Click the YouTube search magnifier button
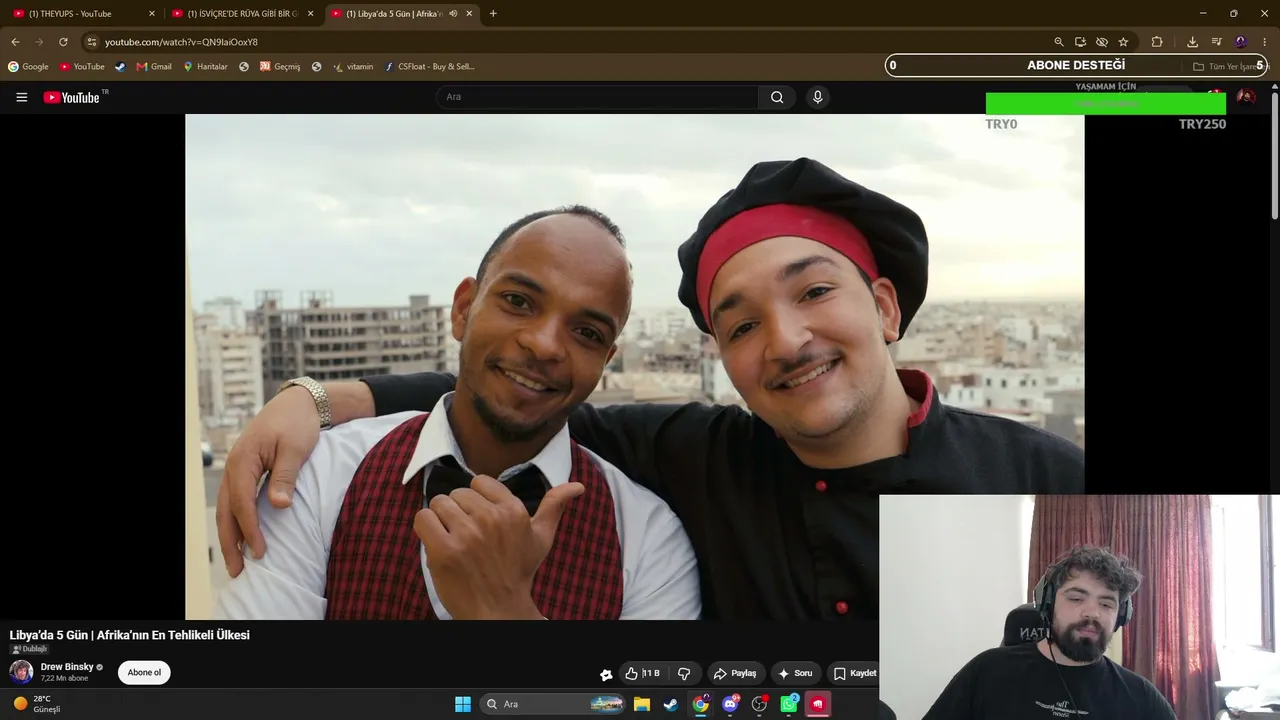 coord(777,97)
